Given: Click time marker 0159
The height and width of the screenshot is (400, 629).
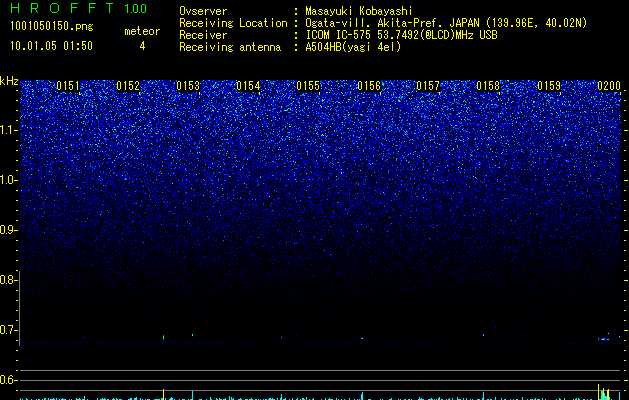Looking at the screenshot, I should pyautogui.click(x=548, y=86).
